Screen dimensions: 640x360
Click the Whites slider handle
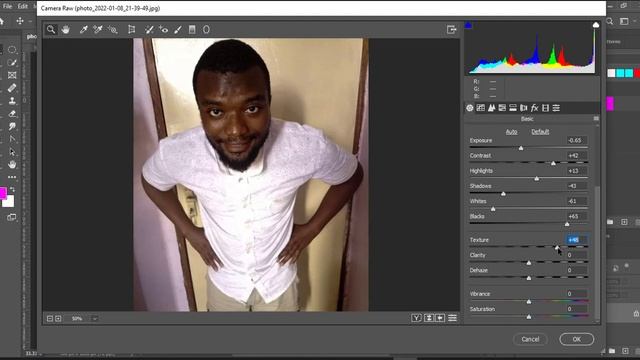point(493,209)
